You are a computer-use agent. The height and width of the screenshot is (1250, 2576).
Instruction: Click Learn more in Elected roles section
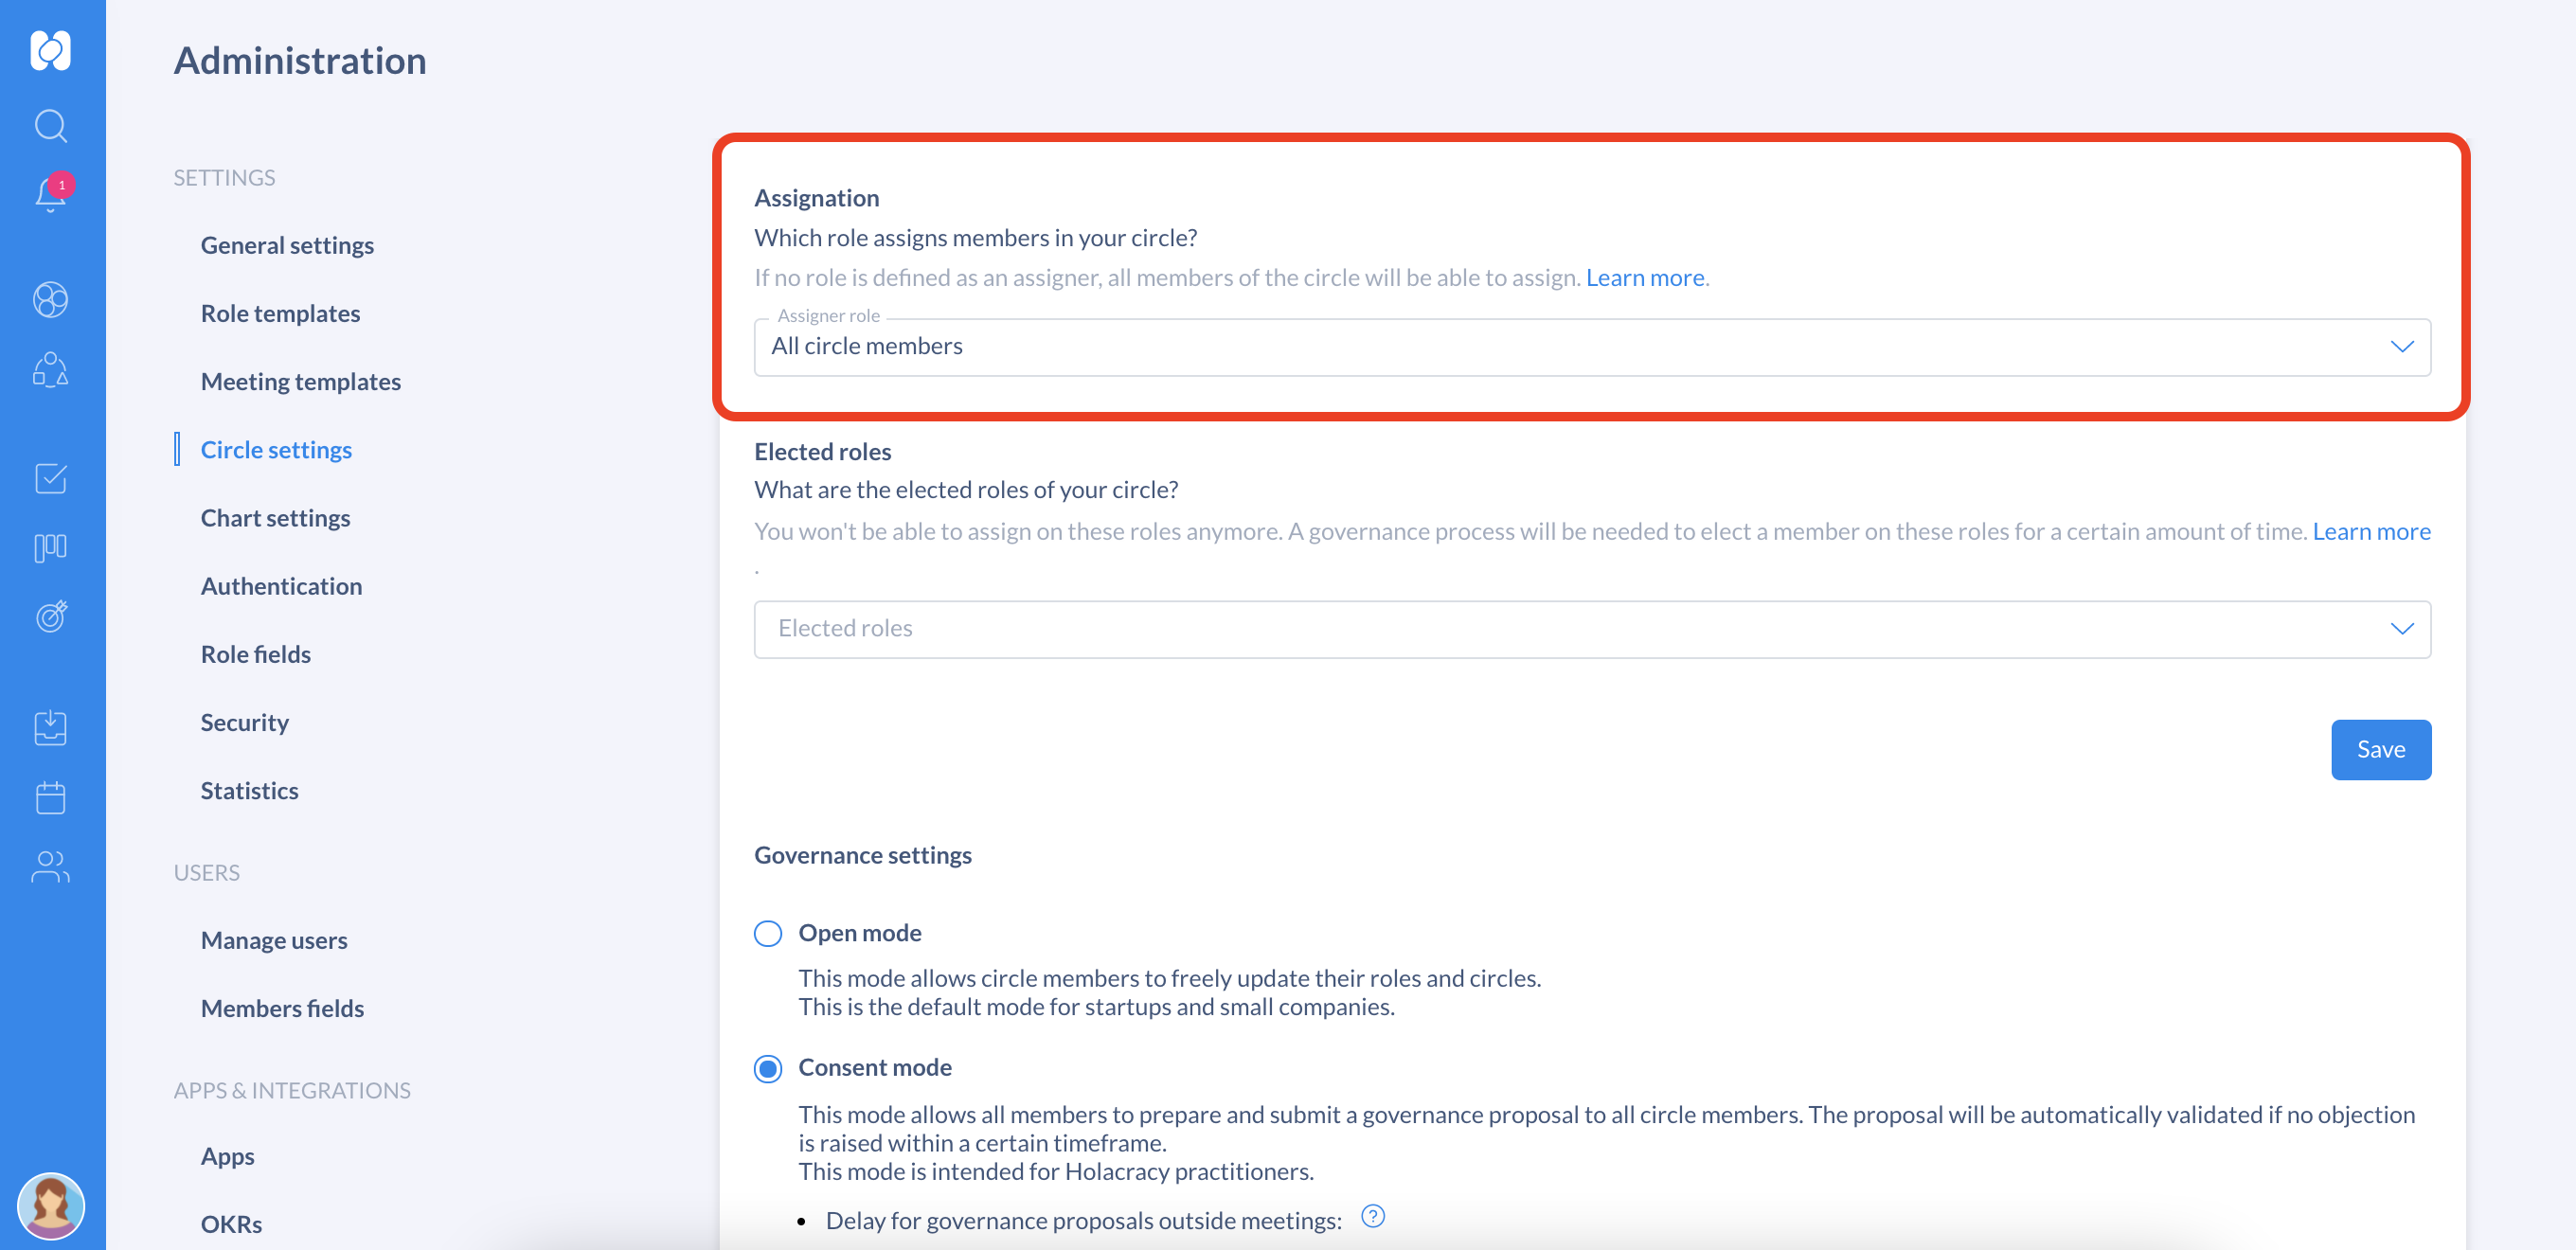click(x=2371, y=531)
